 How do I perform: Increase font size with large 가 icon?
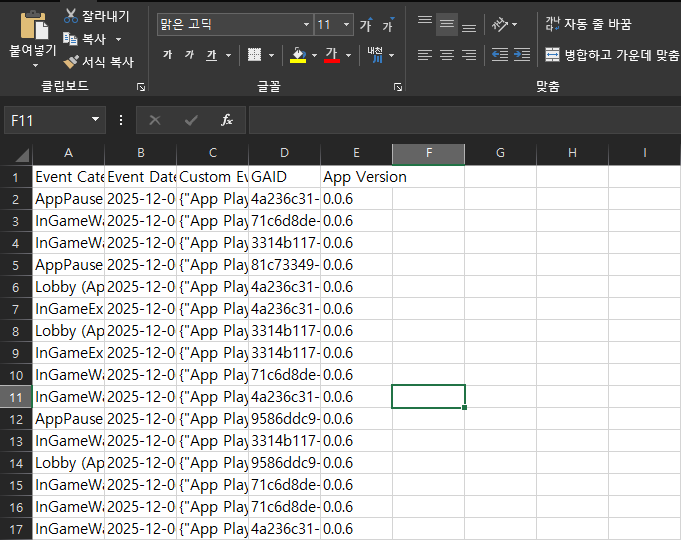[366, 25]
